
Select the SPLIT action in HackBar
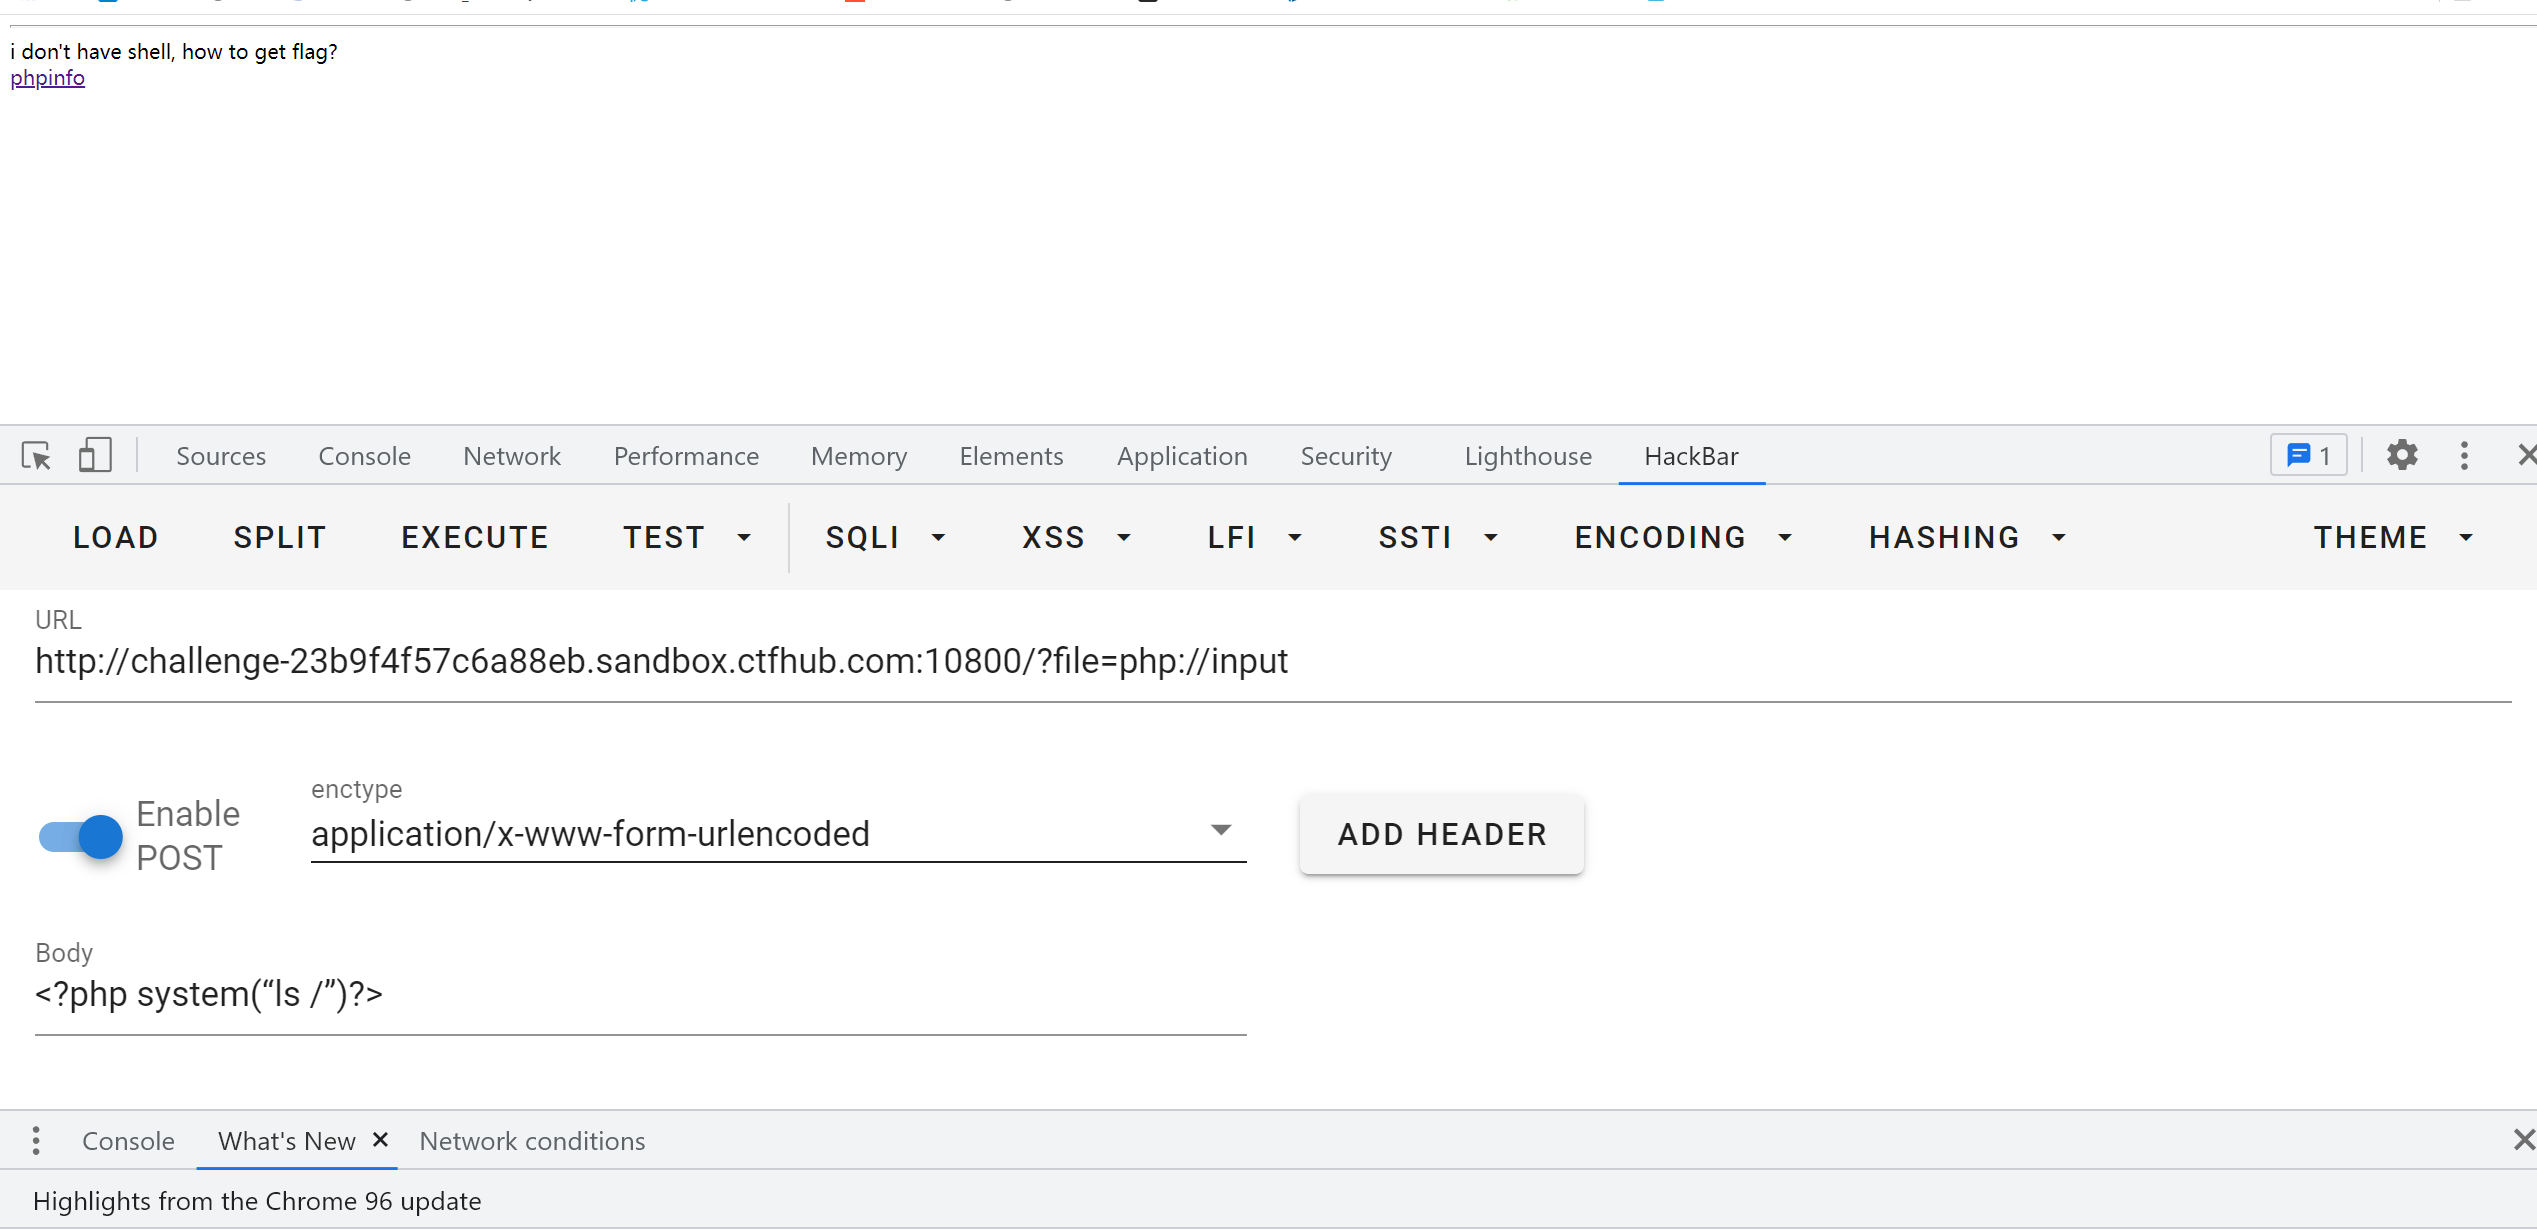[x=280, y=537]
